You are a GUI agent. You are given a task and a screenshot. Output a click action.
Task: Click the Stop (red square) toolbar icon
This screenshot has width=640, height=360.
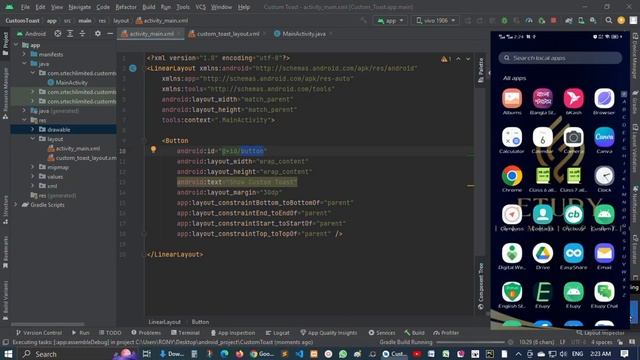point(553,20)
